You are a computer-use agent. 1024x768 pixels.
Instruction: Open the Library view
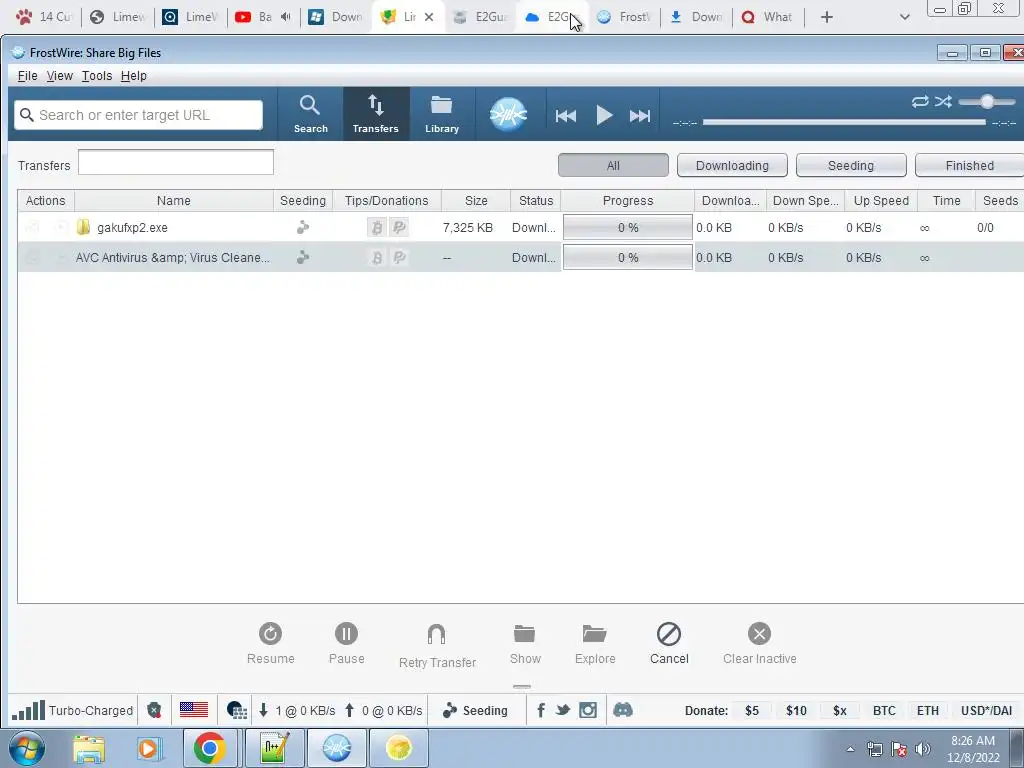coord(442,114)
